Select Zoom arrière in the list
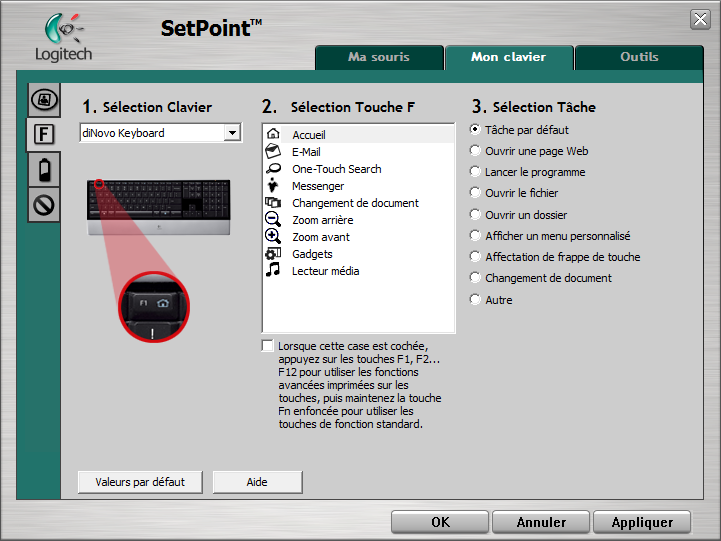This screenshot has width=721, height=541. point(358,220)
